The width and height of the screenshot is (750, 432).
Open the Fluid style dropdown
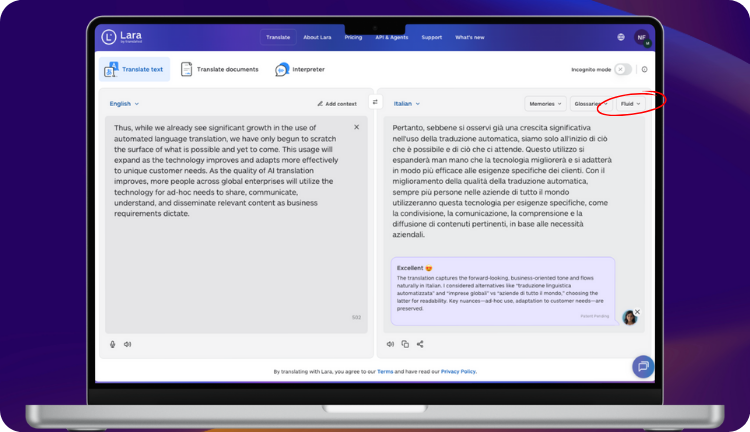630,103
